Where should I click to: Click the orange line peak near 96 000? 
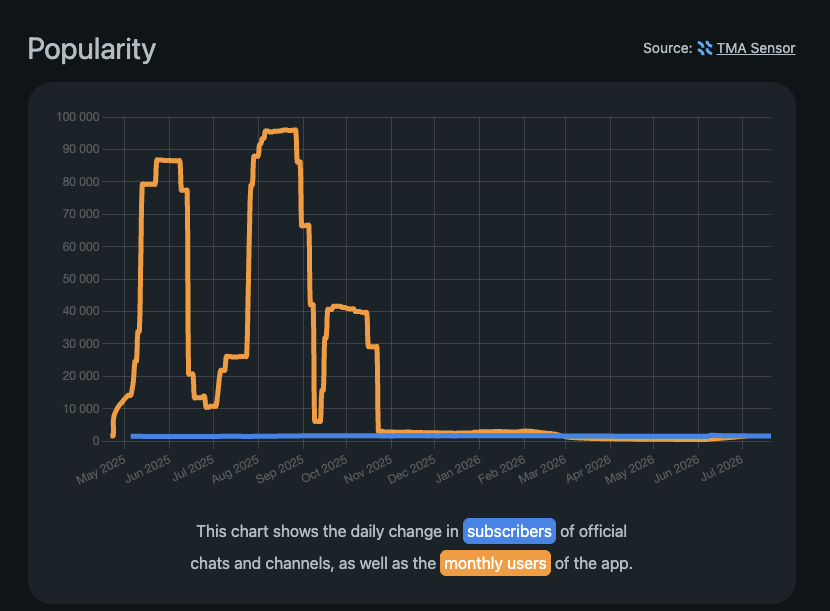pos(286,130)
